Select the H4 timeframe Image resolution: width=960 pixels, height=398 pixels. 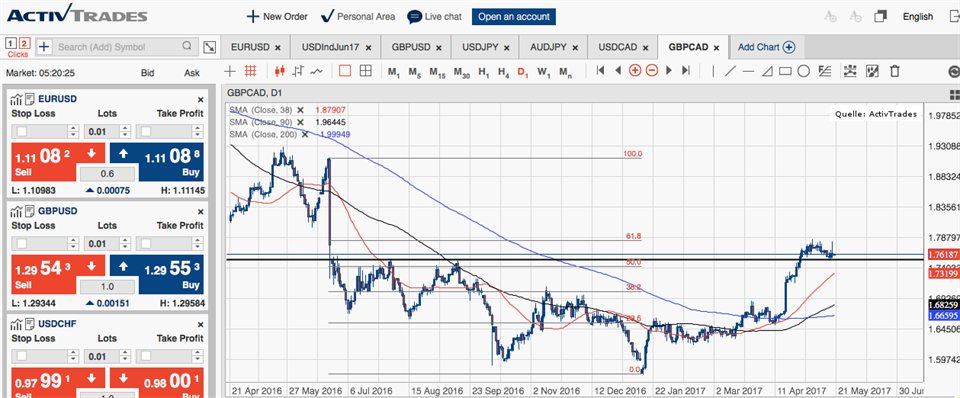click(x=504, y=72)
